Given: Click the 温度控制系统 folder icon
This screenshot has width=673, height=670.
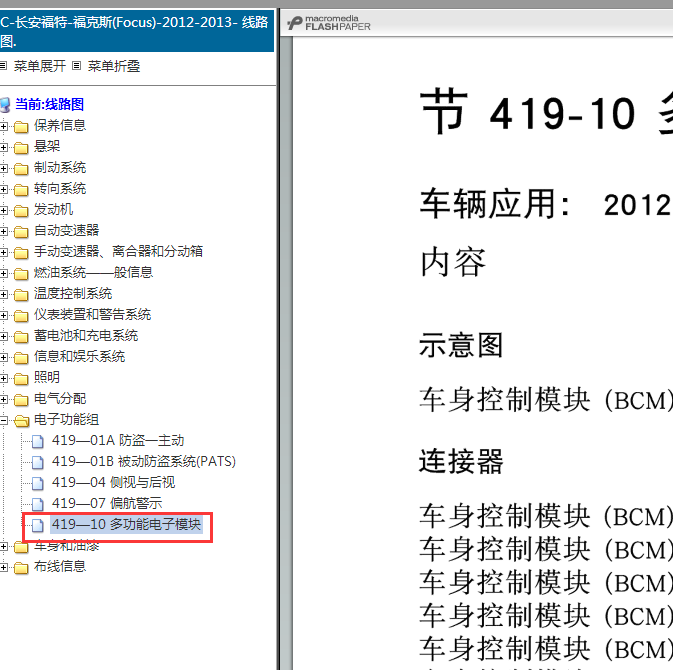Looking at the screenshot, I should pyautogui.click(x=21, y=295).
